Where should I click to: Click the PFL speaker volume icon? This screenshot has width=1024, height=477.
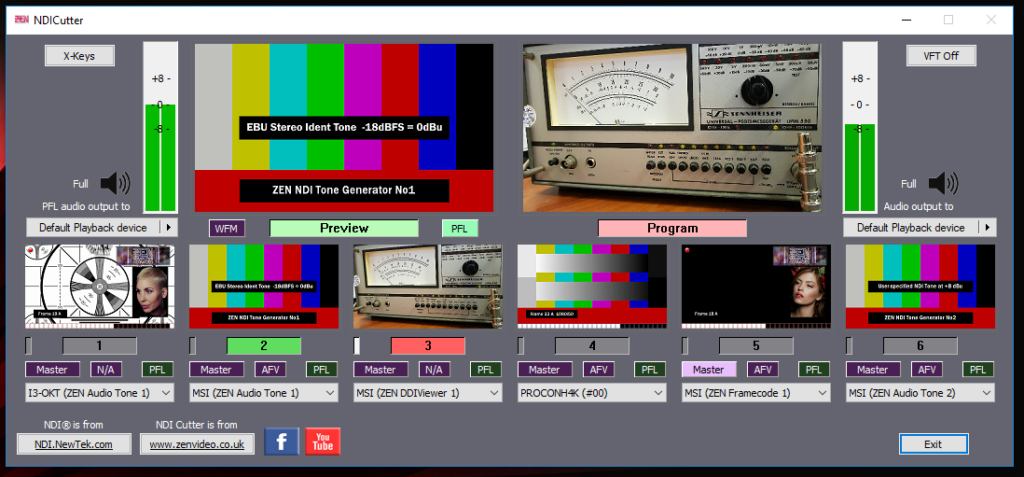tap(115, 184)
